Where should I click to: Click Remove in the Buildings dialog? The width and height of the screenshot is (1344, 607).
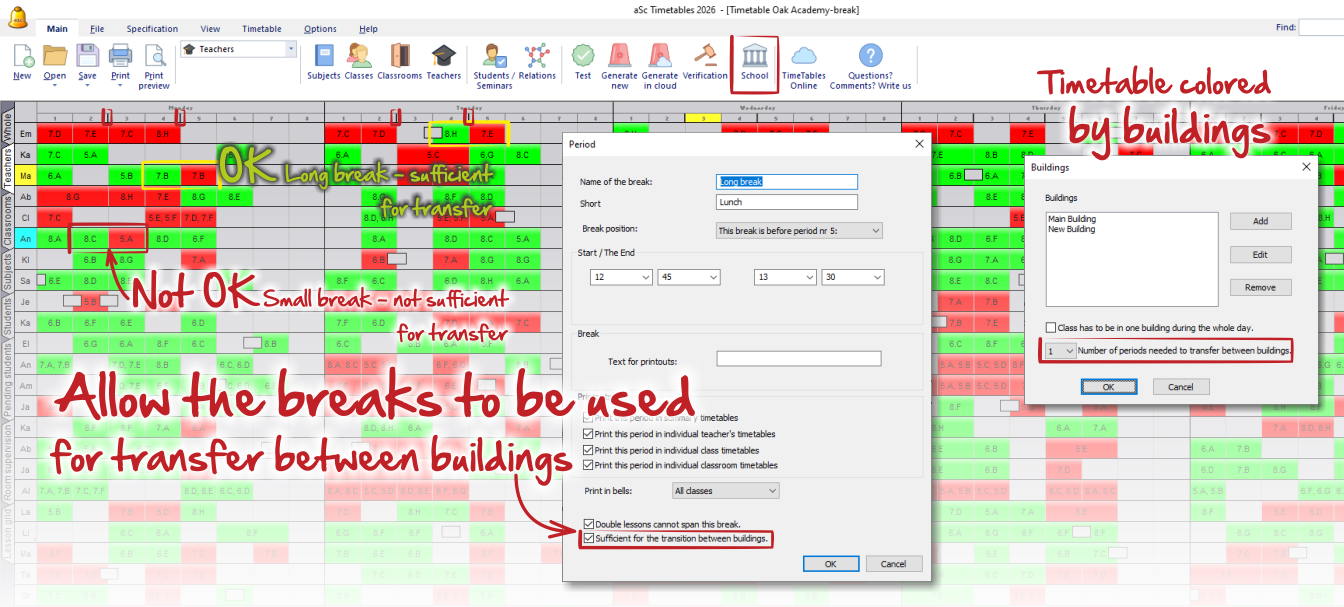(1260, 287)
